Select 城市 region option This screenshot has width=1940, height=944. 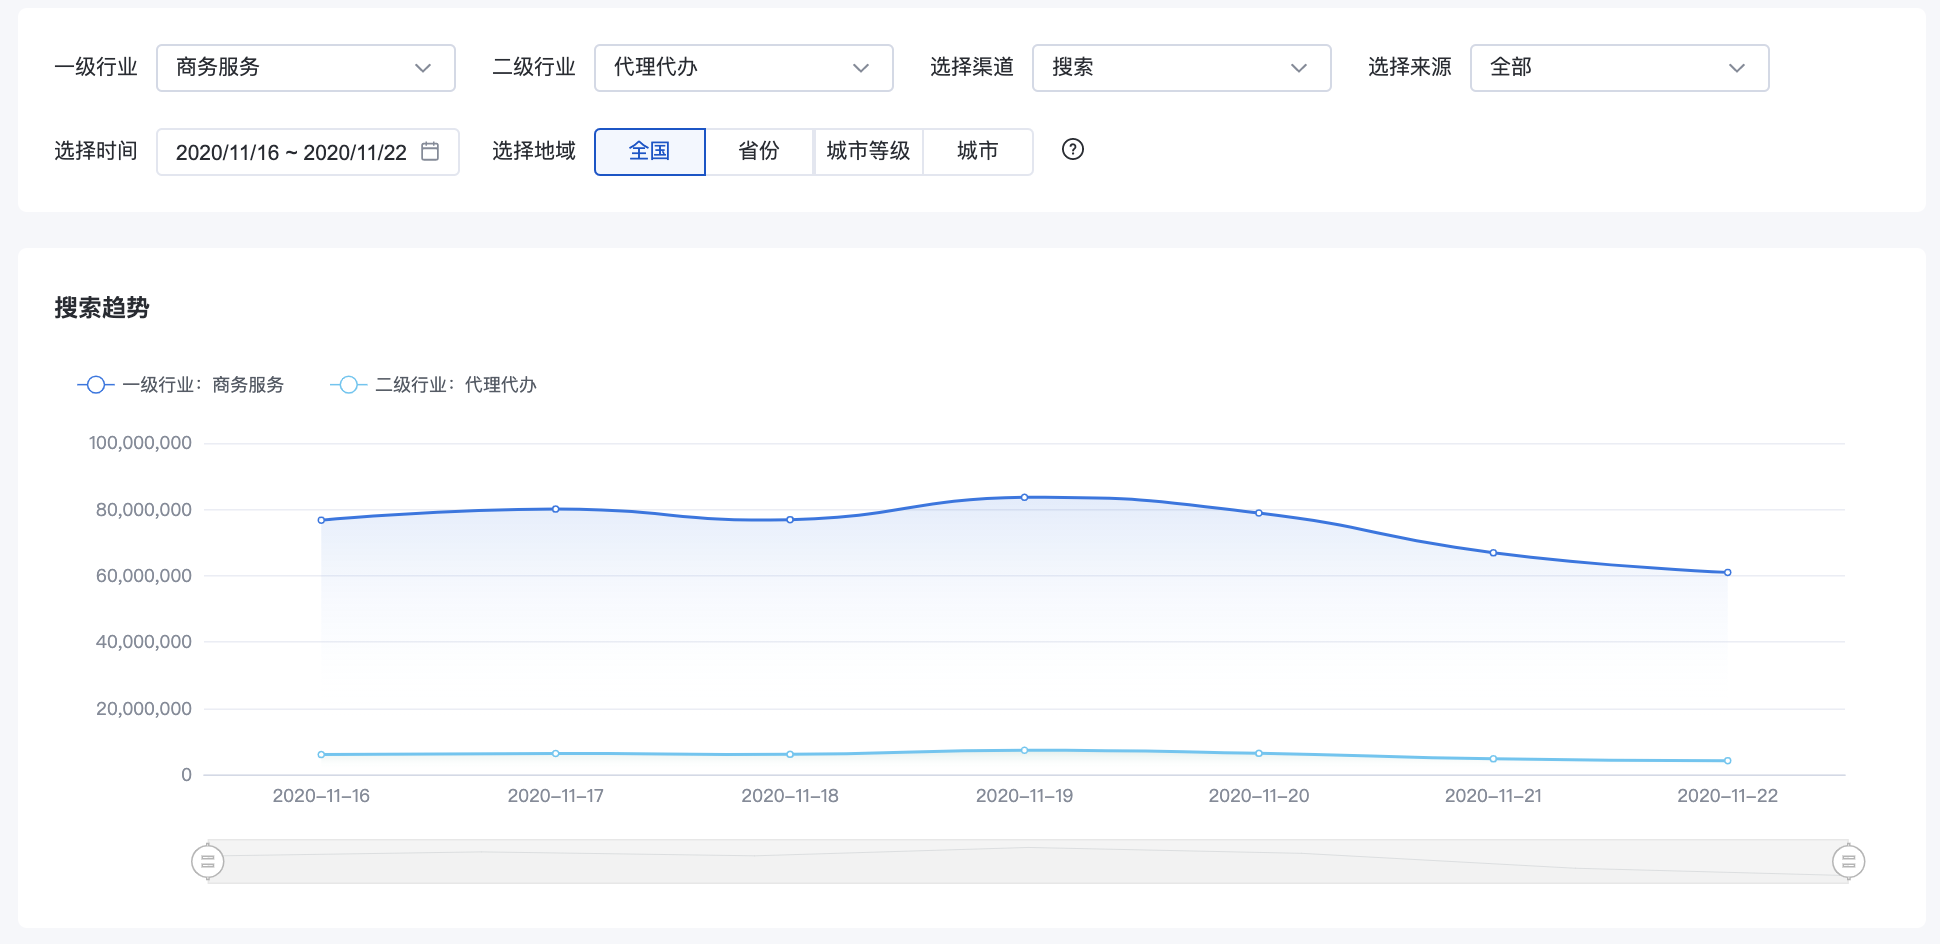[977, 151]
